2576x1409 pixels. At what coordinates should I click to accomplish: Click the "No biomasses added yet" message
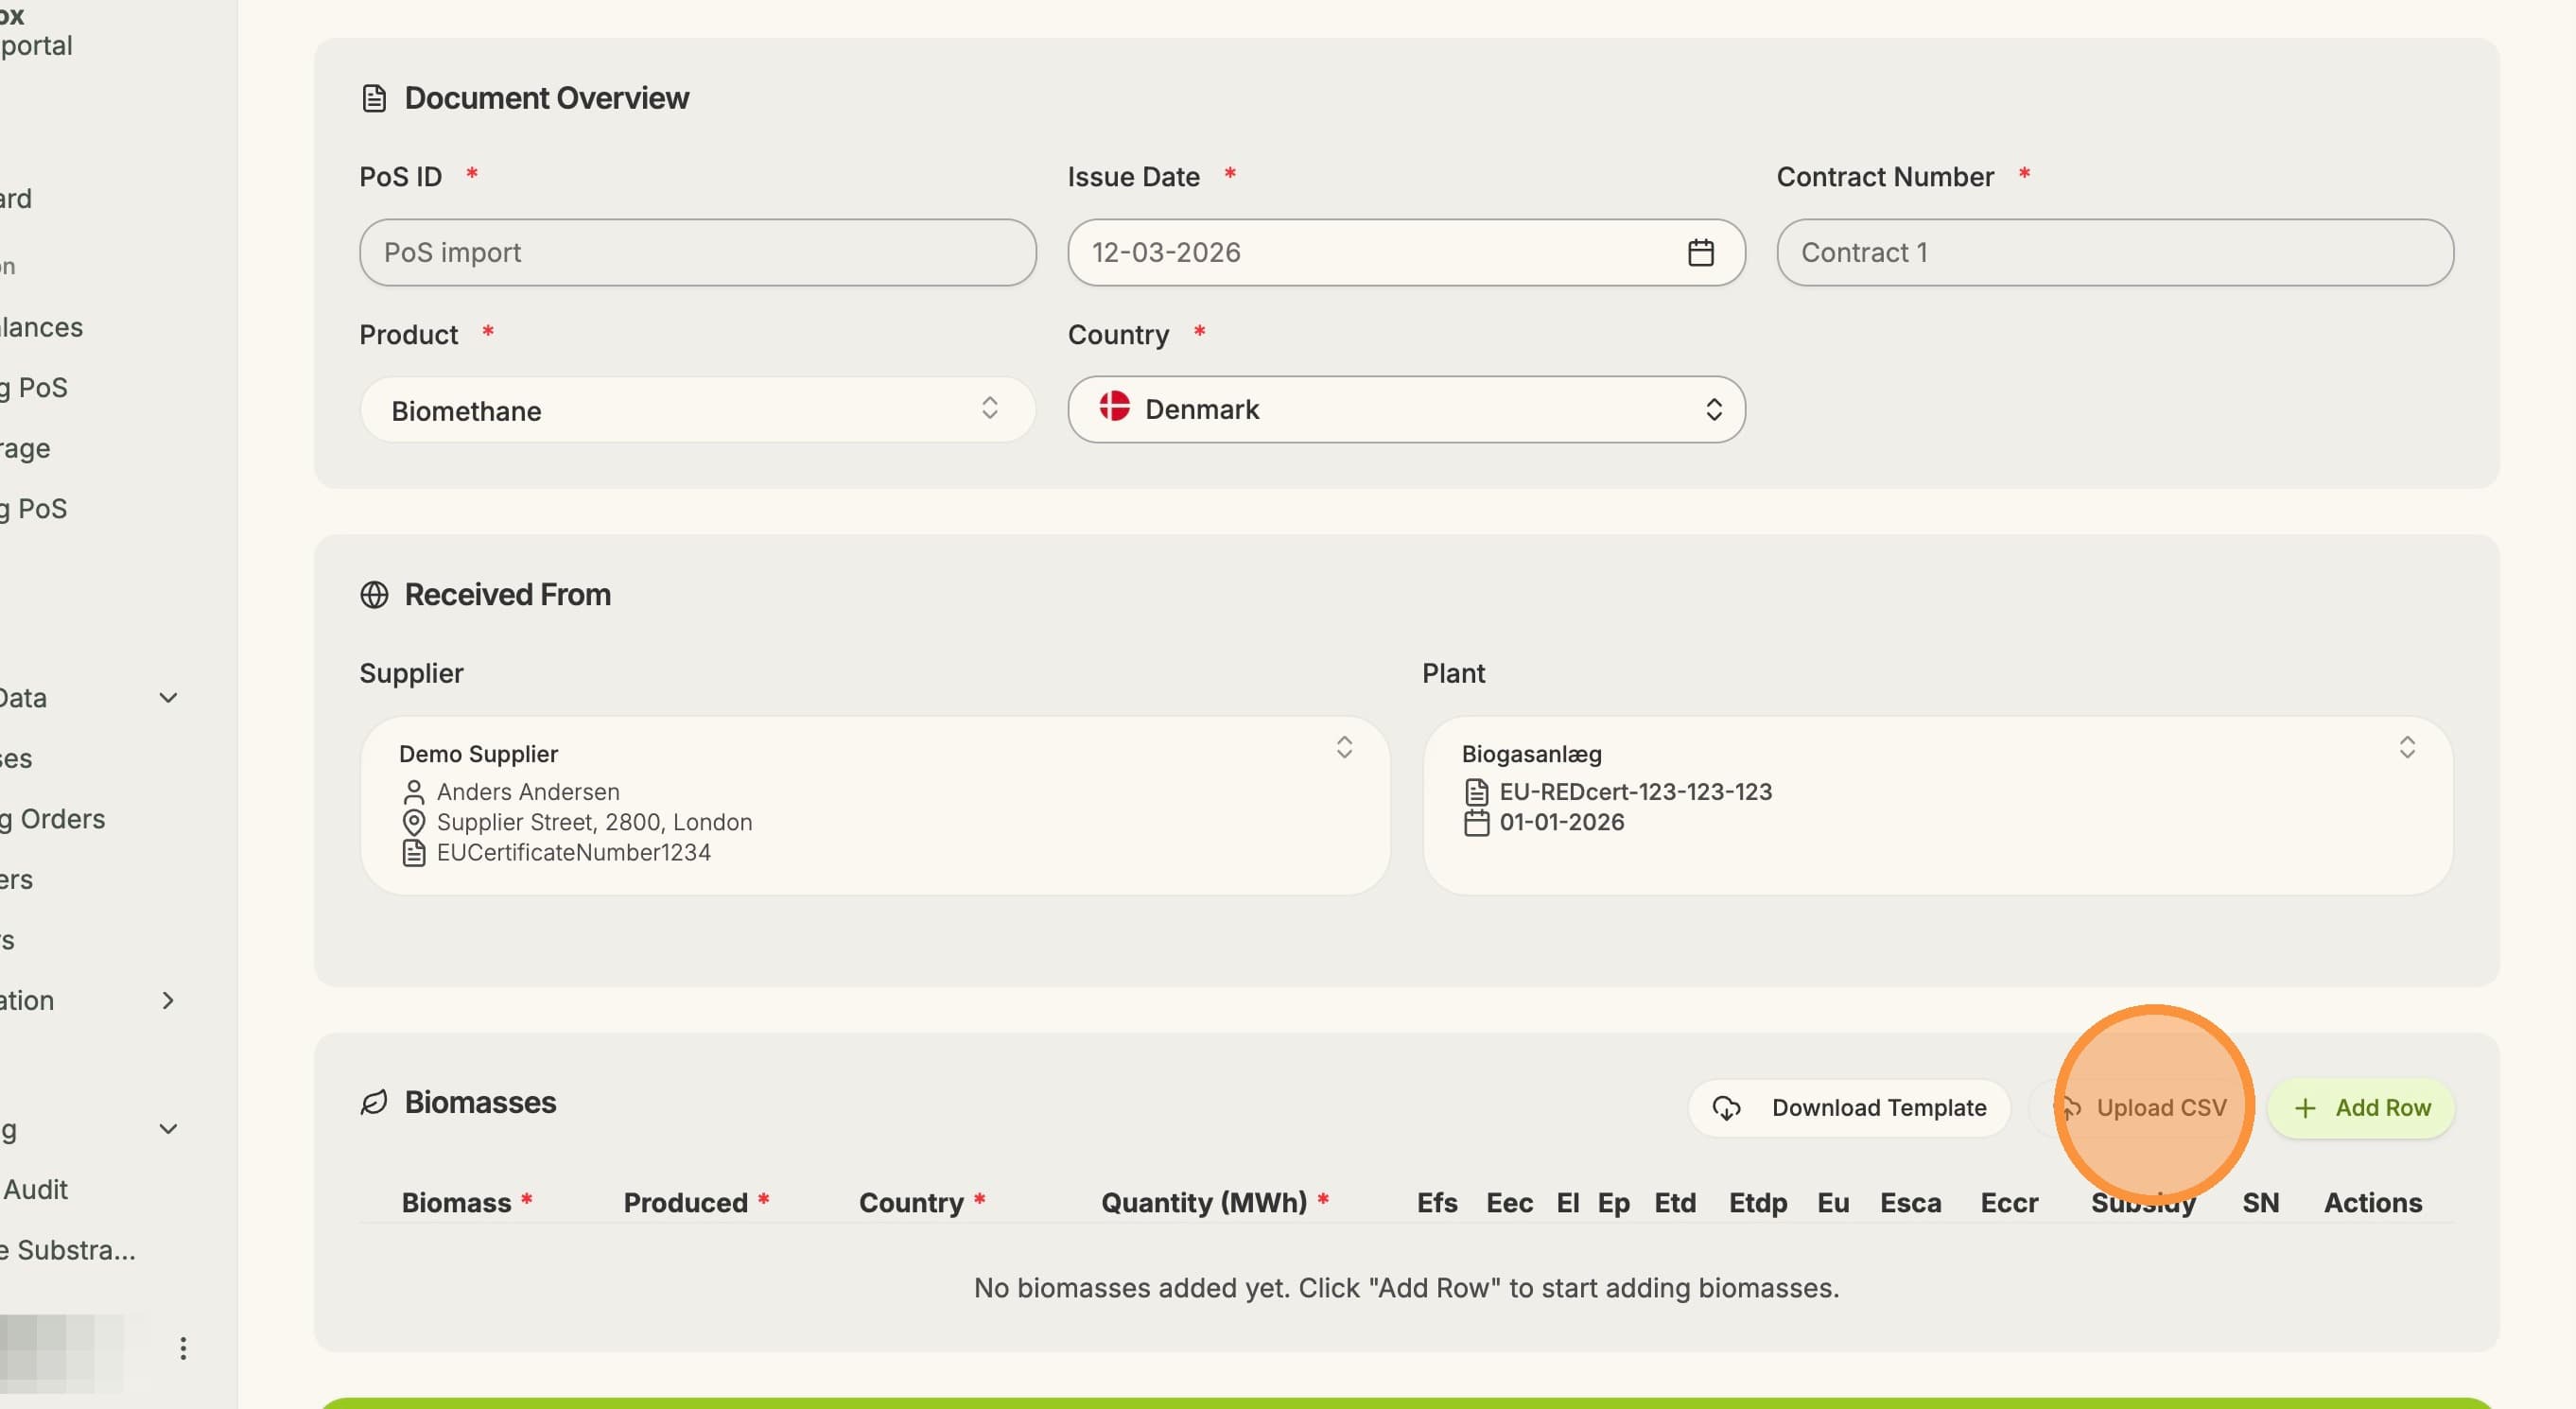pyautogui.click(x=1406, y=1287)
